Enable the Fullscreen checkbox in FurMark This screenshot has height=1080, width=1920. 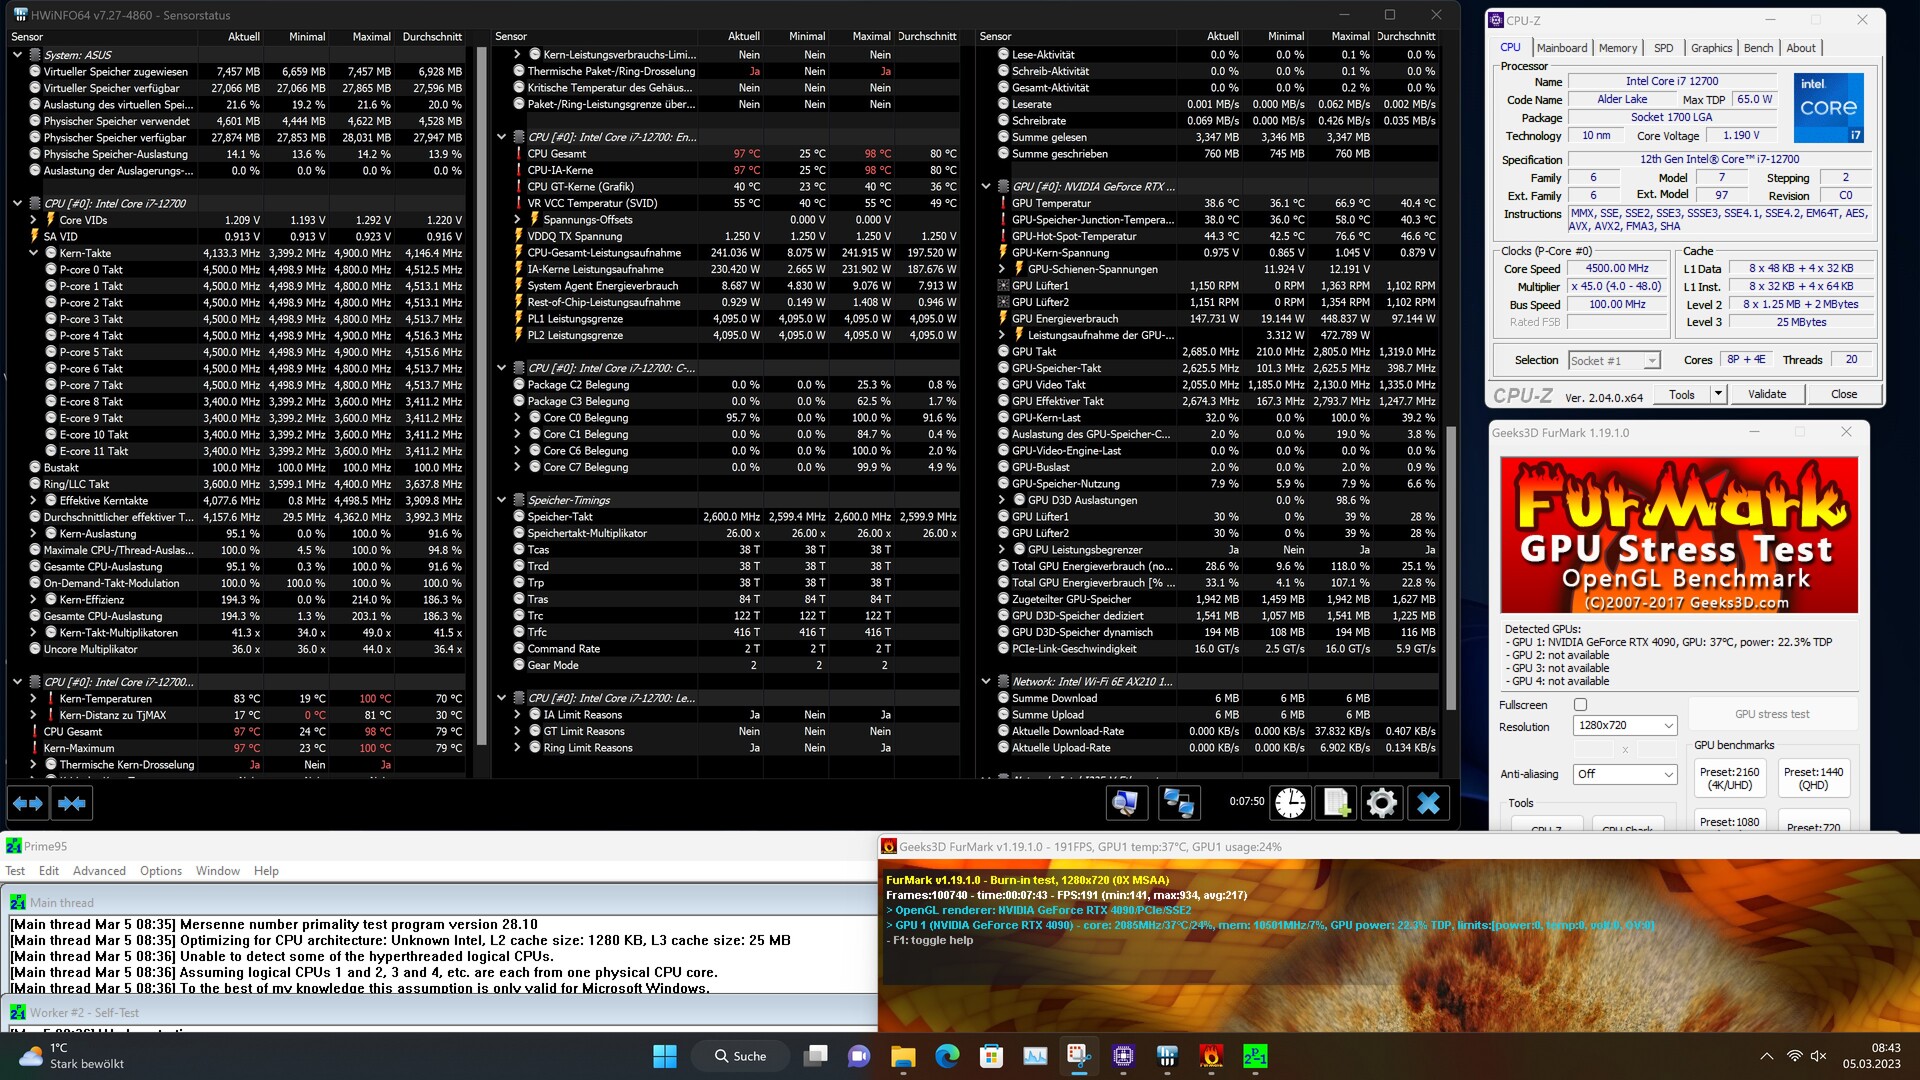coord(1580,705)
